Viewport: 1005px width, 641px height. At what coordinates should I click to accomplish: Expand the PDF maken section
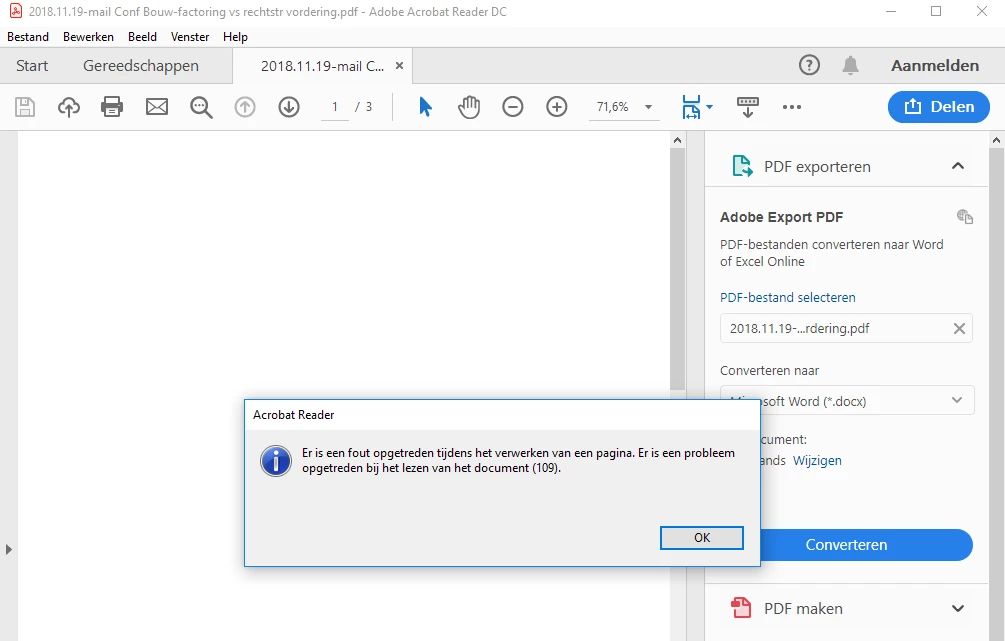point(958,608)
